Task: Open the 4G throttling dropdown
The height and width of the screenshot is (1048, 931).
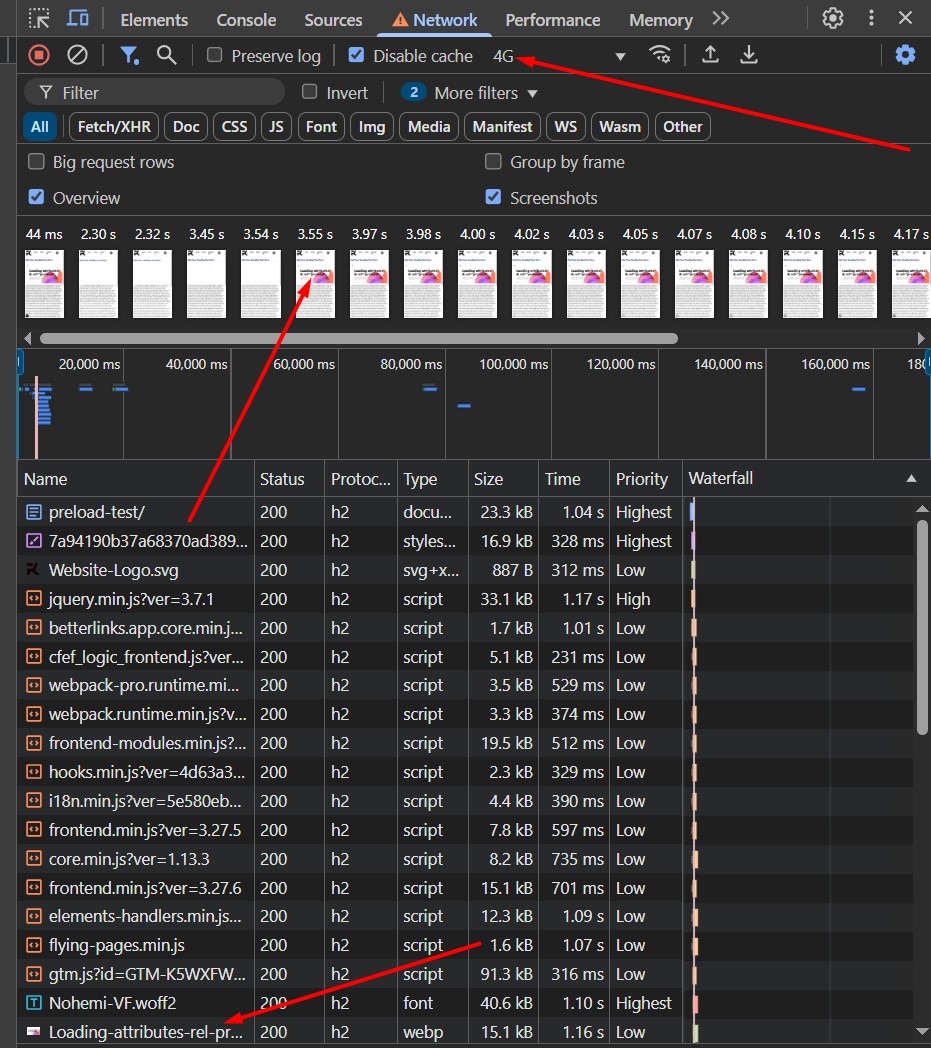Action: click(559, 56)
